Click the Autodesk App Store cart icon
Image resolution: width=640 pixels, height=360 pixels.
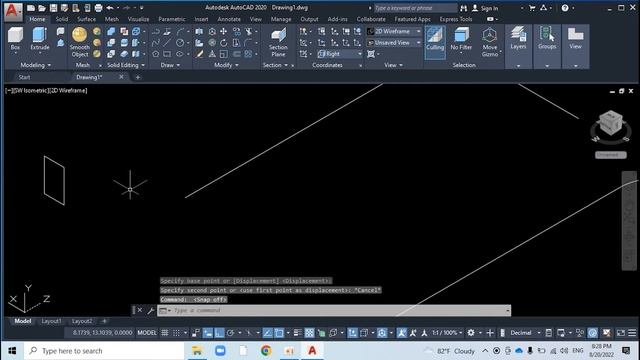[x=532, y=8]
